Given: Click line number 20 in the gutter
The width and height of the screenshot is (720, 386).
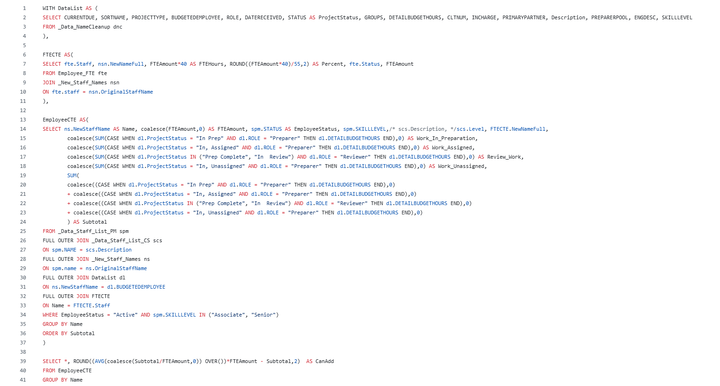Looking at the screenshot, I should coord(23,185).
